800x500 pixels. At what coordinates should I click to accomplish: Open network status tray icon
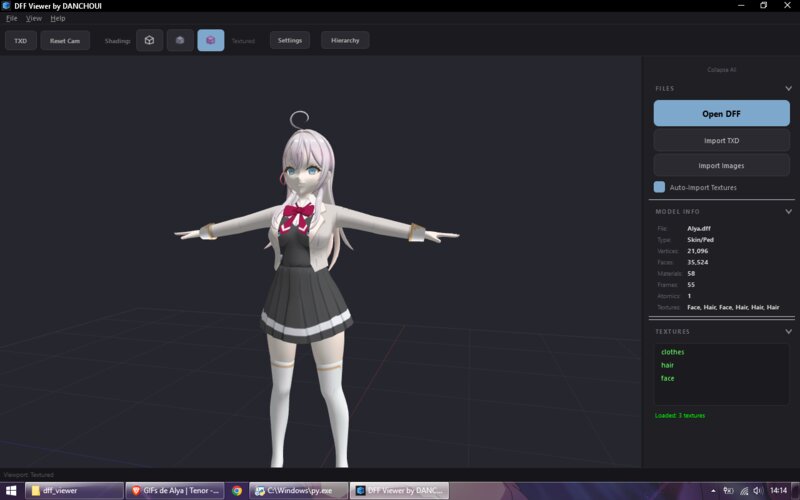[744, 491]
